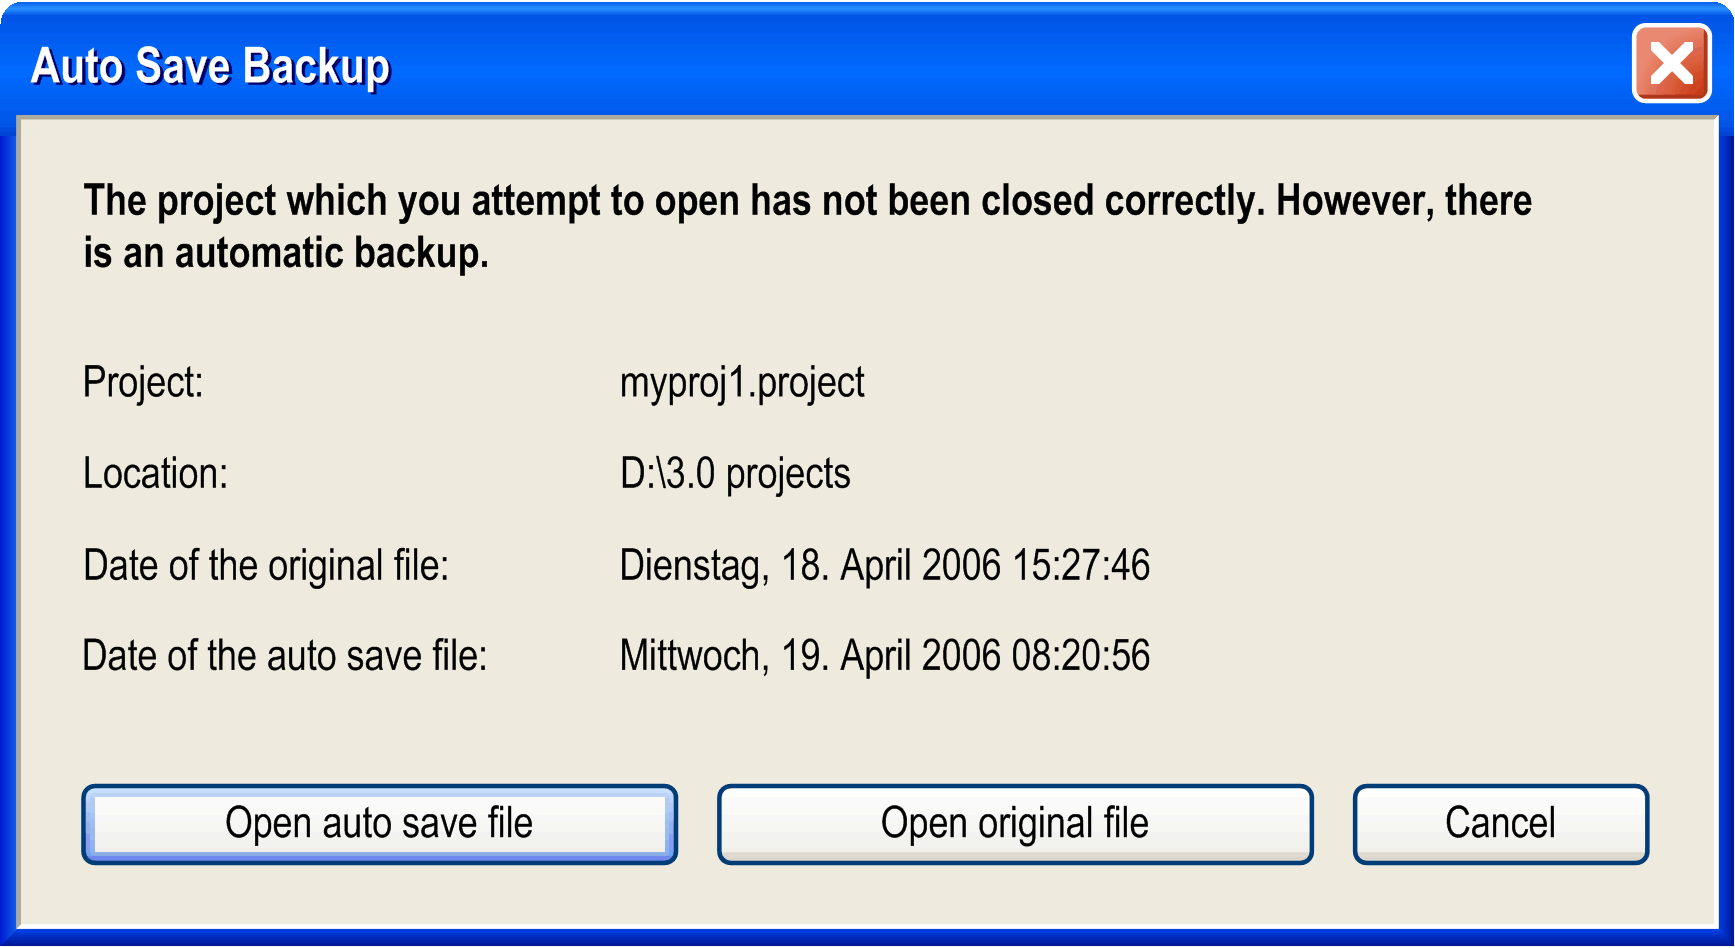This screenshot has height=948, width=1735.
Task: Click the word Mittwoch
Action: (694, 657)
